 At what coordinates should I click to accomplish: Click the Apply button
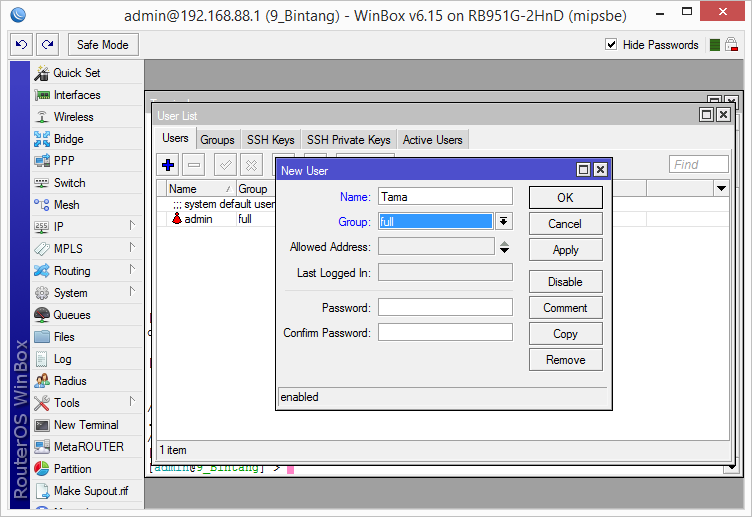[x=565, y=250]
